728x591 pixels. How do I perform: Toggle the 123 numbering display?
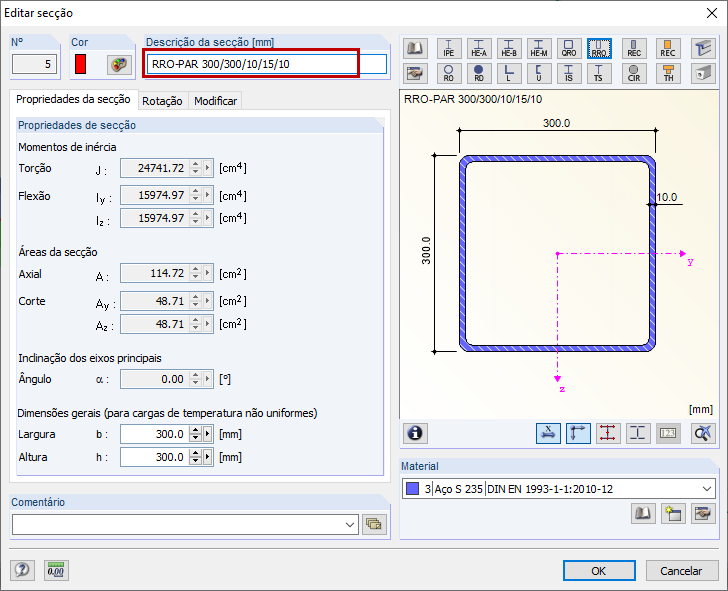point(668,433)
